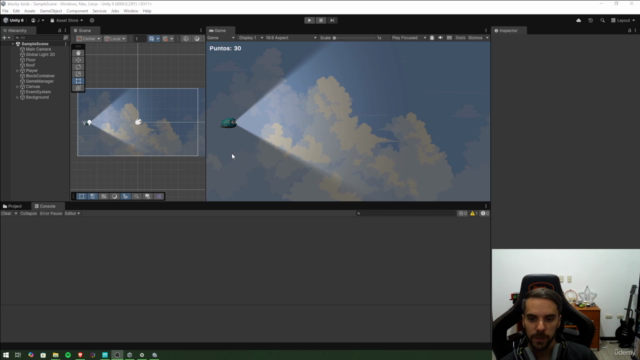Toggle Console info messages filter
640x360 pixels.
(x=462, y=213)
